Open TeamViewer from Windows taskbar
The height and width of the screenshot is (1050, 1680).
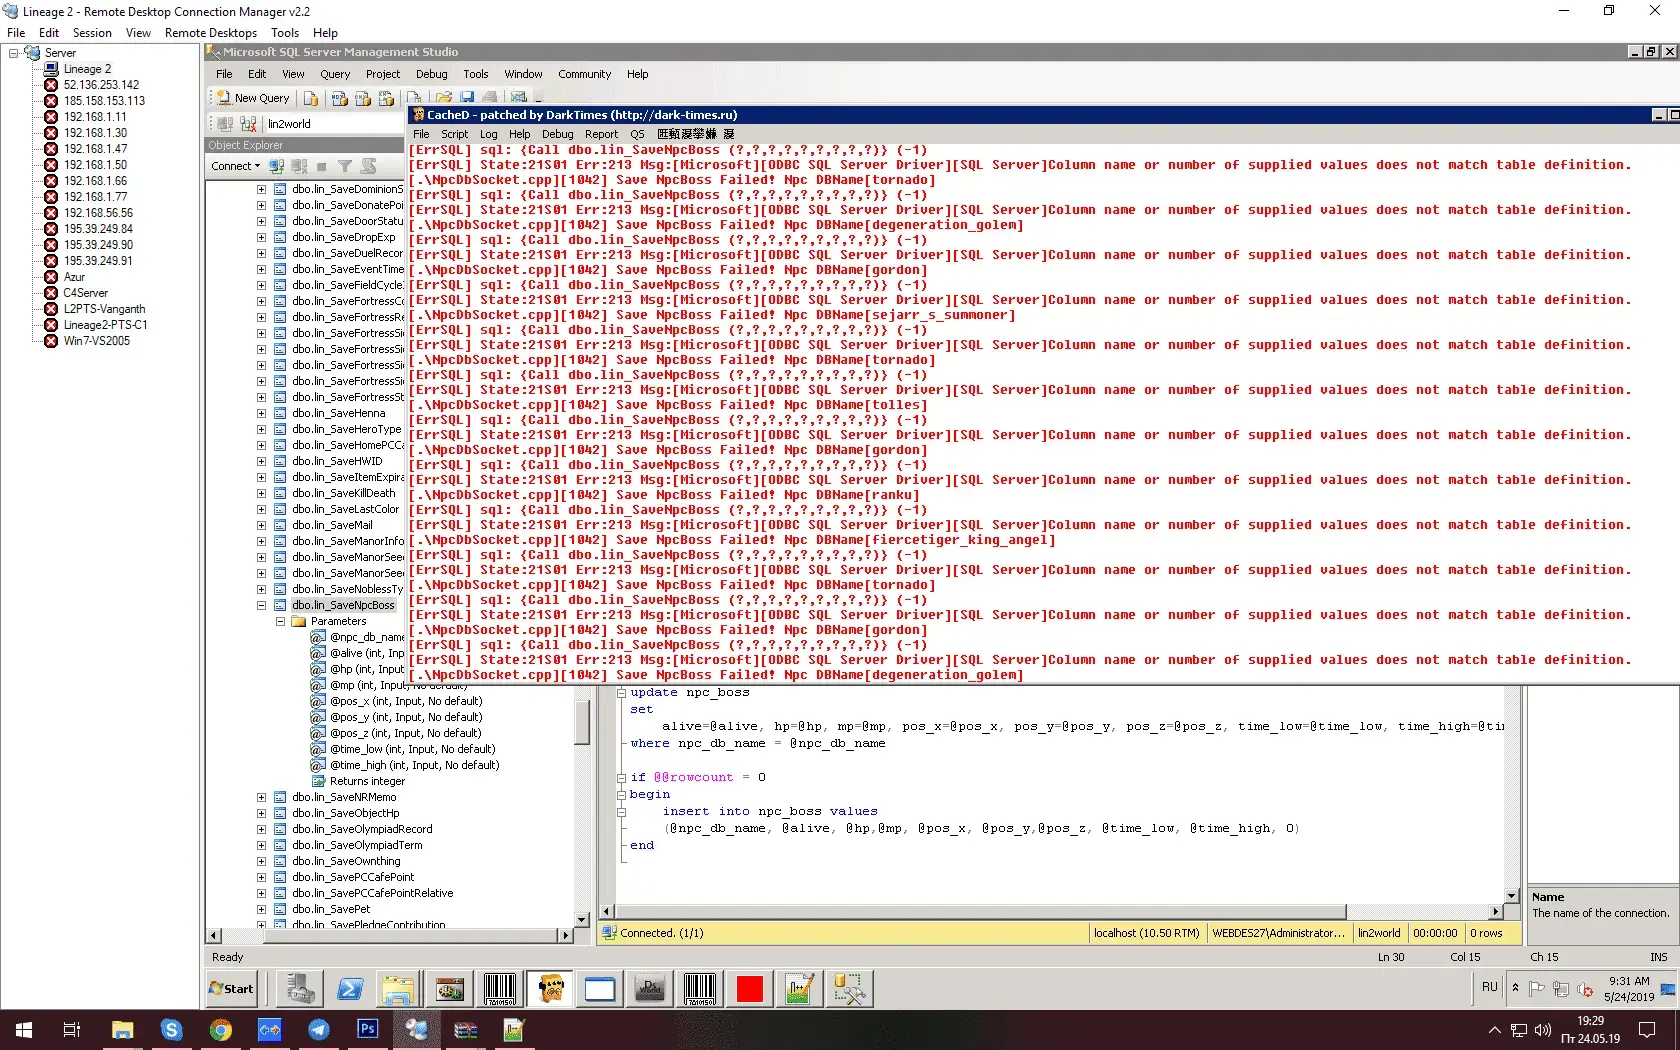coord(270,1030)
